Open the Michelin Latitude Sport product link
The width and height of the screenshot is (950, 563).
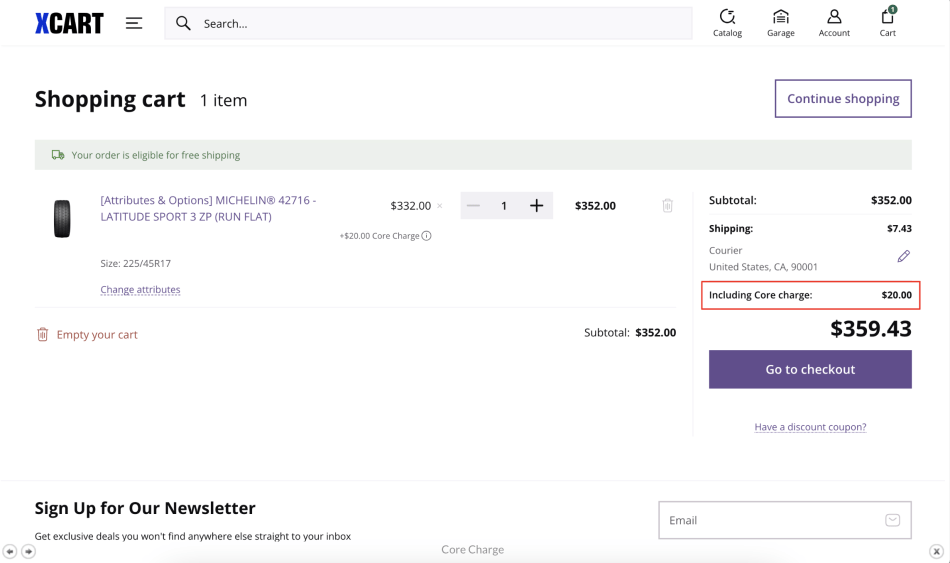(x=208, y=208)
